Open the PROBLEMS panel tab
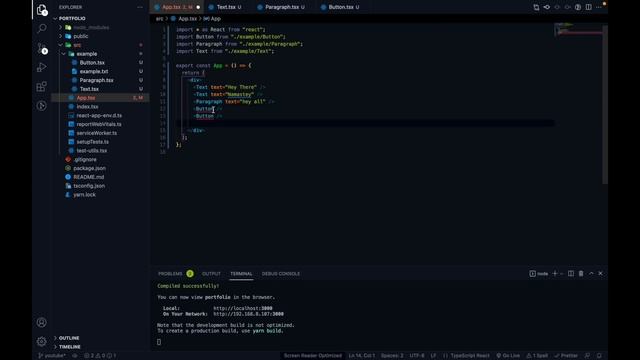 [175, 273]
